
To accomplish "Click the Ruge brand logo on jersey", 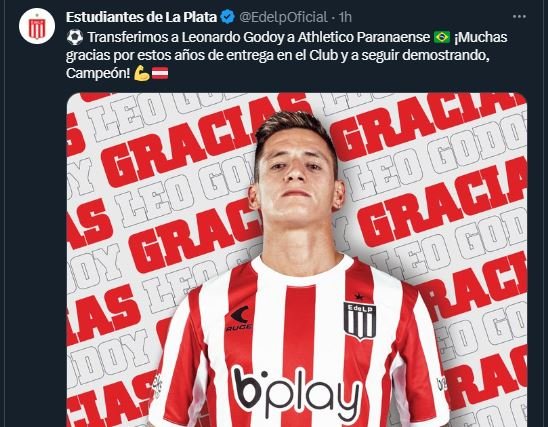I will pyautogui.click(x=239, y=318).
